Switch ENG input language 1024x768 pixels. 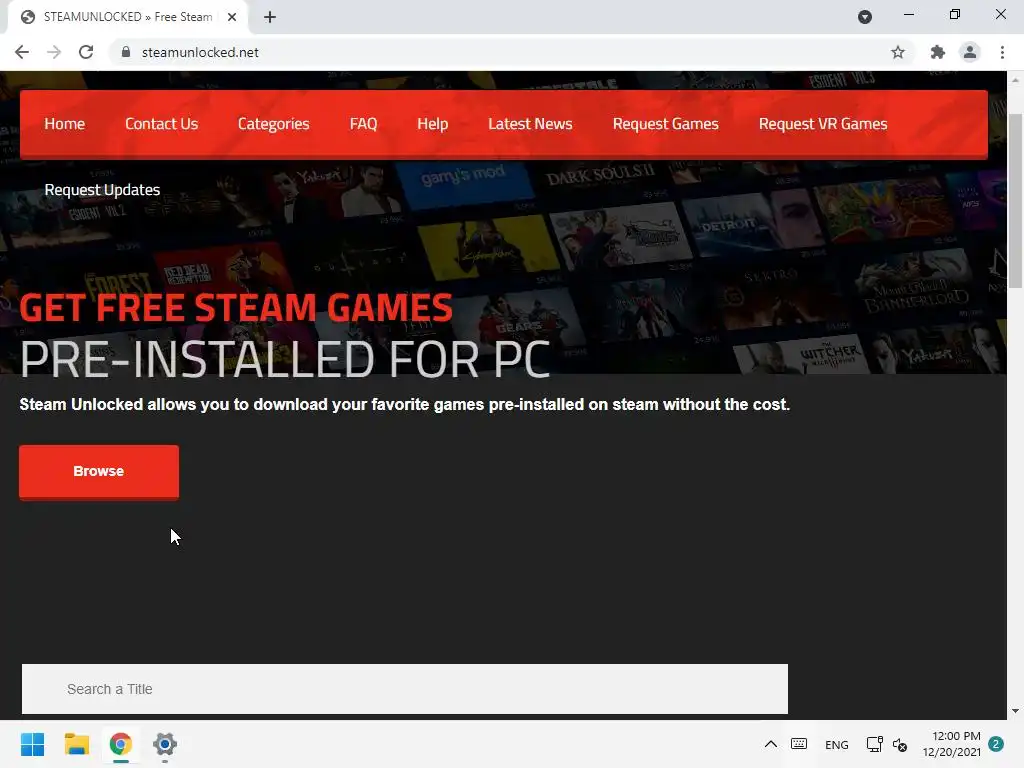(837, 744)
